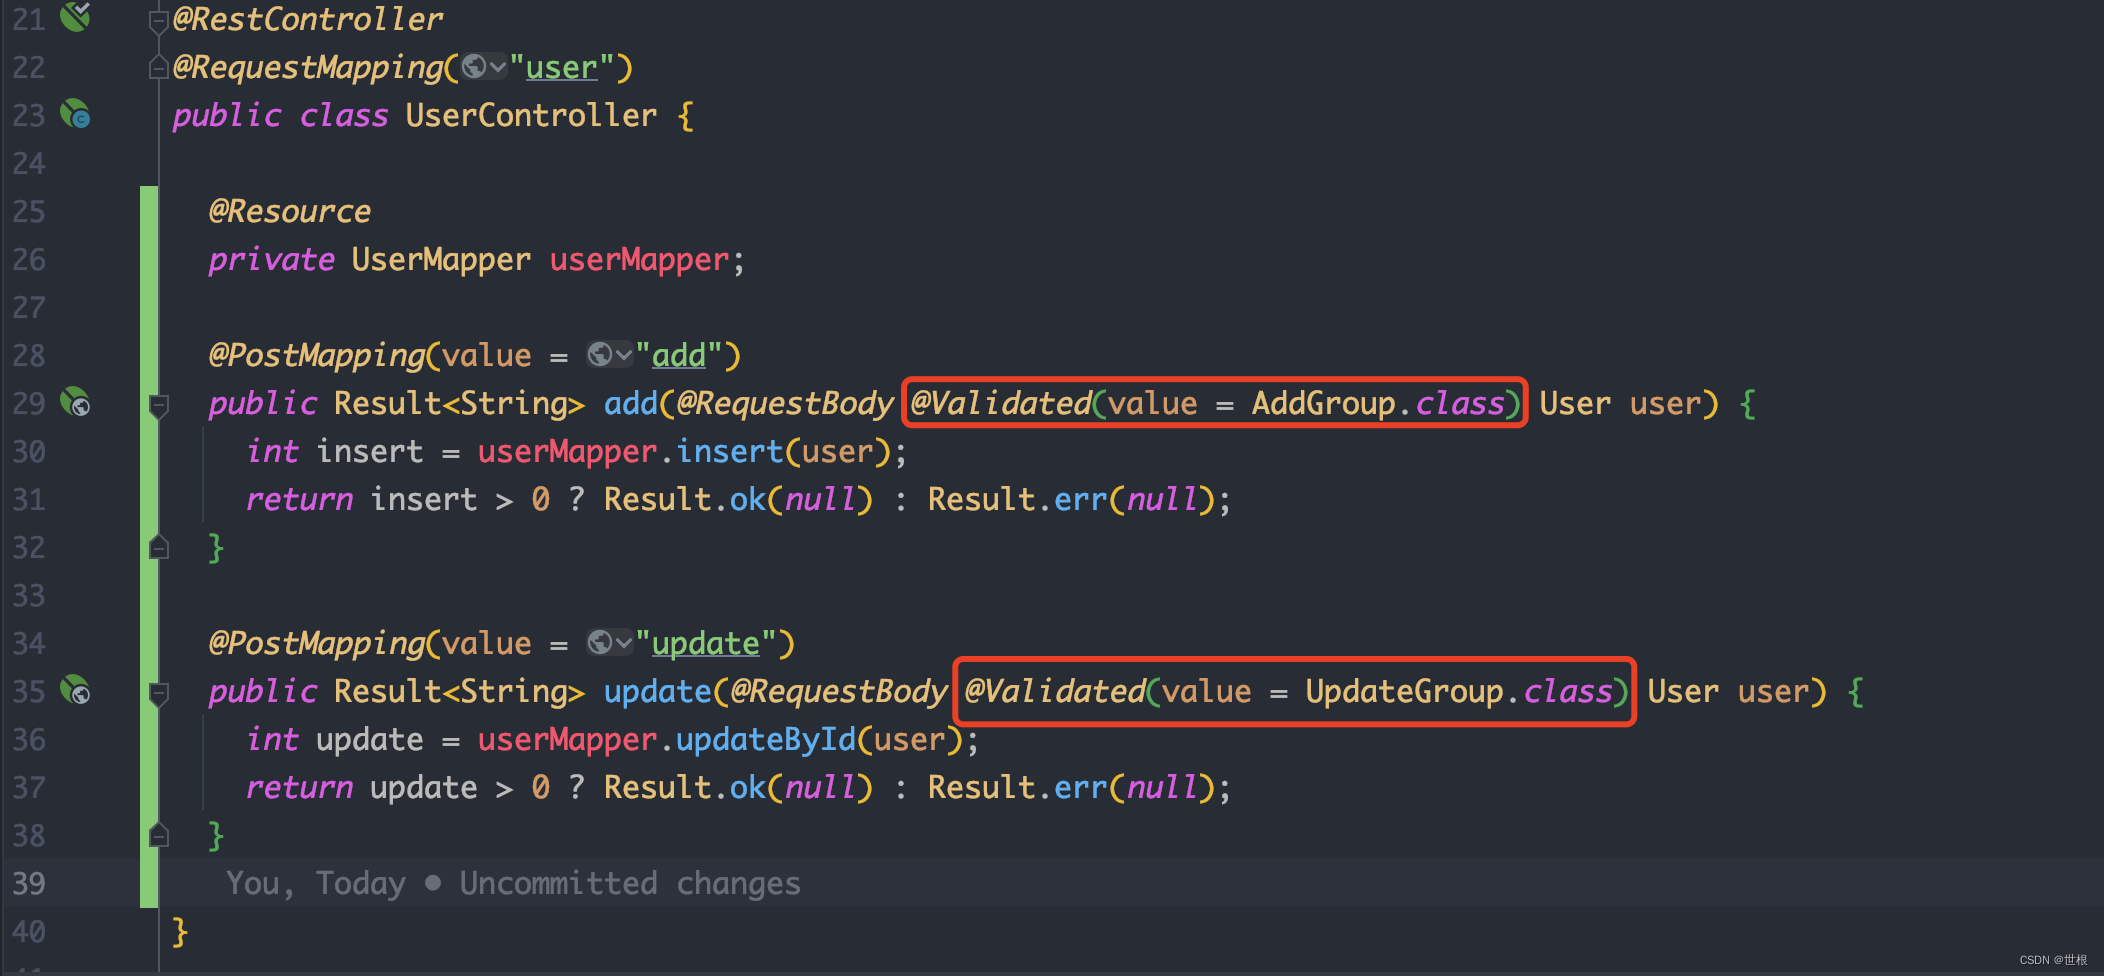Image resolution: width=2104 pixels, height=976 pixels.
Task: Click Result.ok on line 31
Action: pos(685,500)
